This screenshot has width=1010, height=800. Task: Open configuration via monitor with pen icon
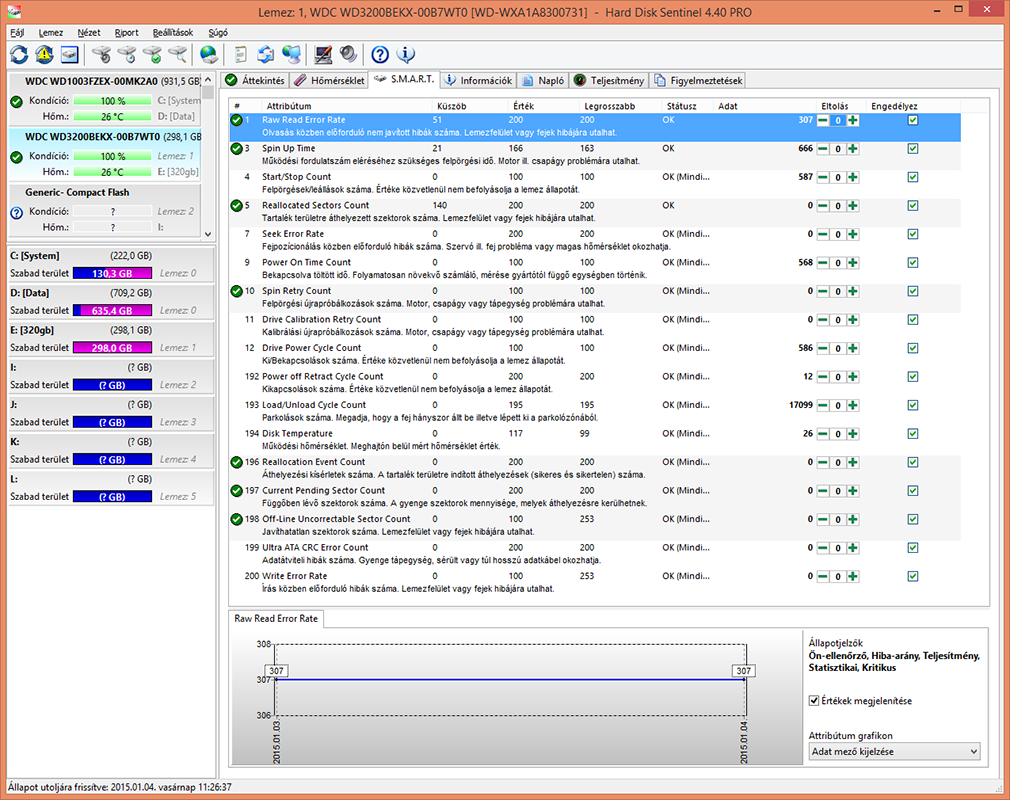point(323,55)
